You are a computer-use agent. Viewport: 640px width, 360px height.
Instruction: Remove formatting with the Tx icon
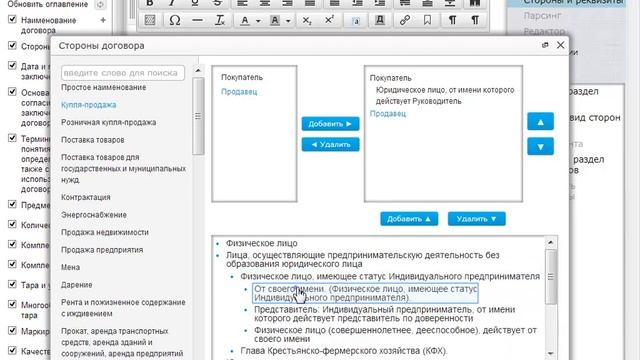(220, 20)
